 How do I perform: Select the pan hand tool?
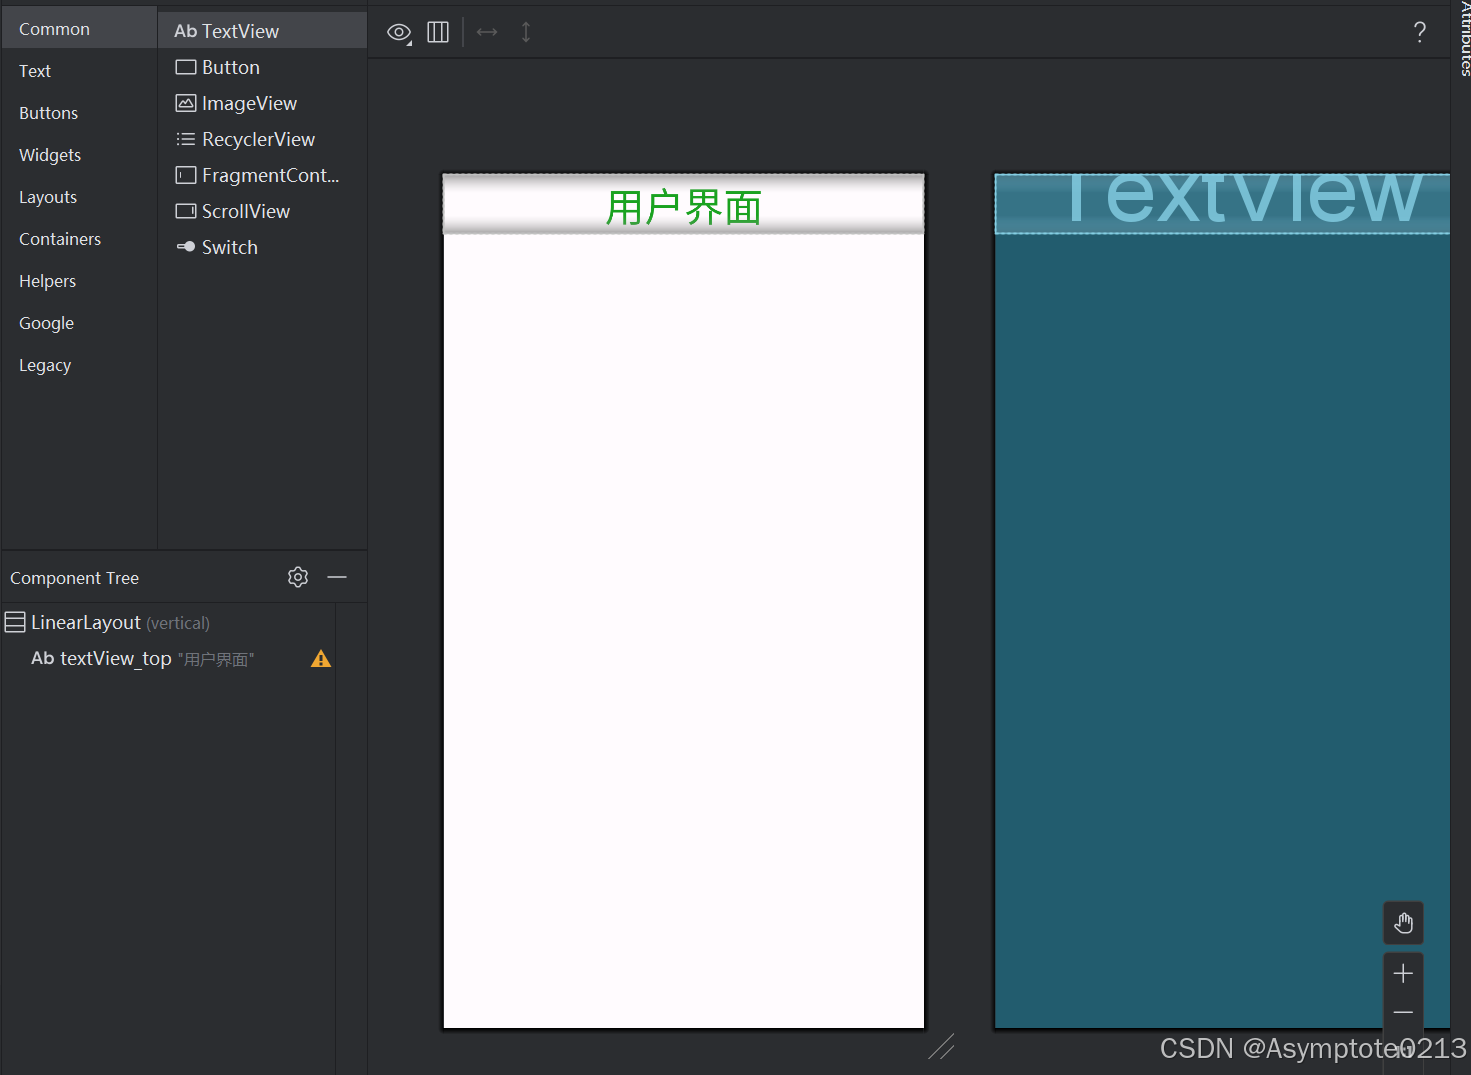pos(1403,923)
